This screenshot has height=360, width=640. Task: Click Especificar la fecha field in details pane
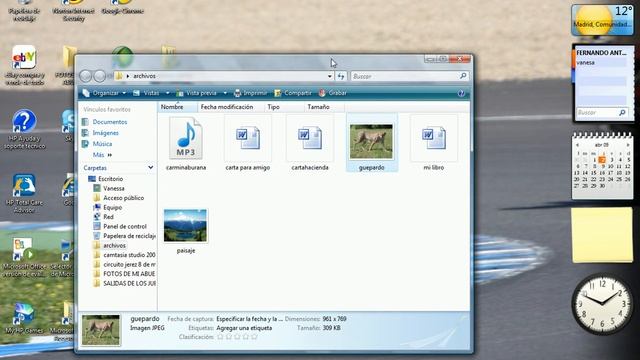tap(249, 319)
